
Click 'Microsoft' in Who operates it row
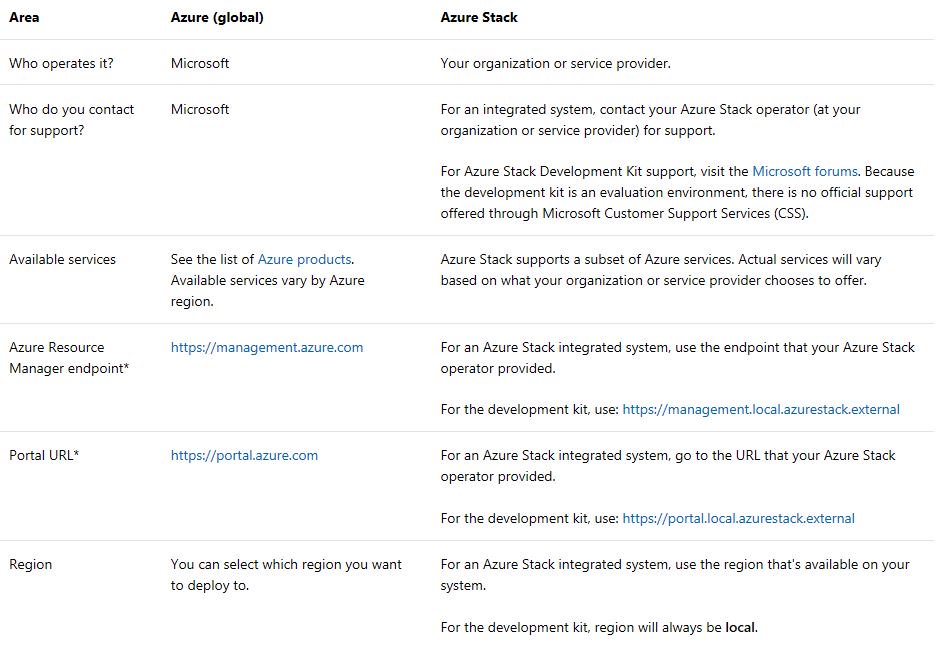(200, 64)
